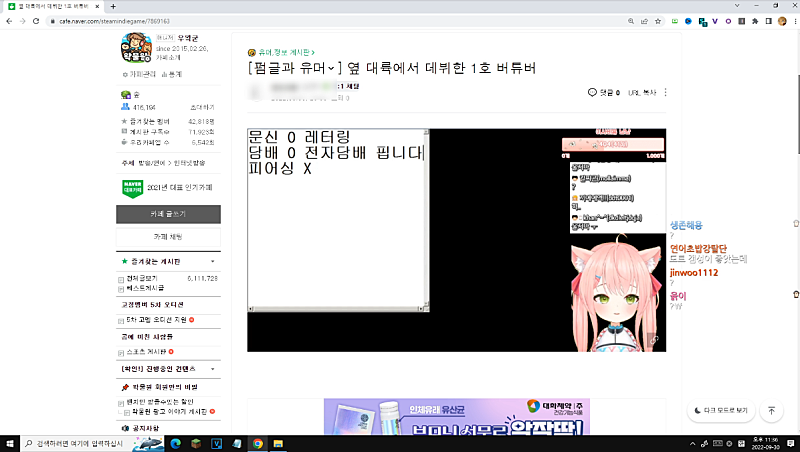800x452 pixels.
Task: Click the share page icon in address bar
Action: [x=644, y=21]
